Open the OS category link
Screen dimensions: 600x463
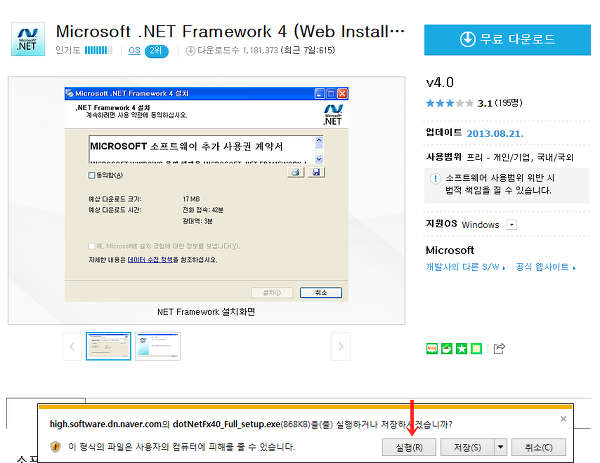(x=134, y=51)
